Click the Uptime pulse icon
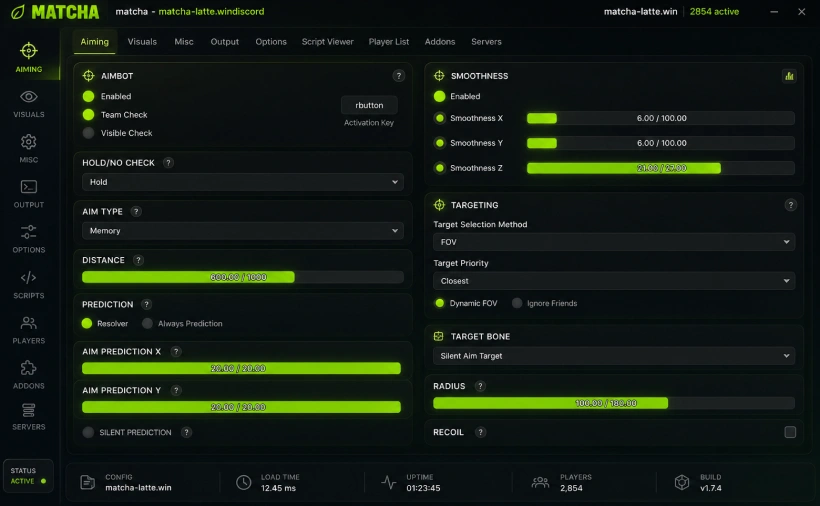Screen dimensions: 820x506 coord(389,482)
